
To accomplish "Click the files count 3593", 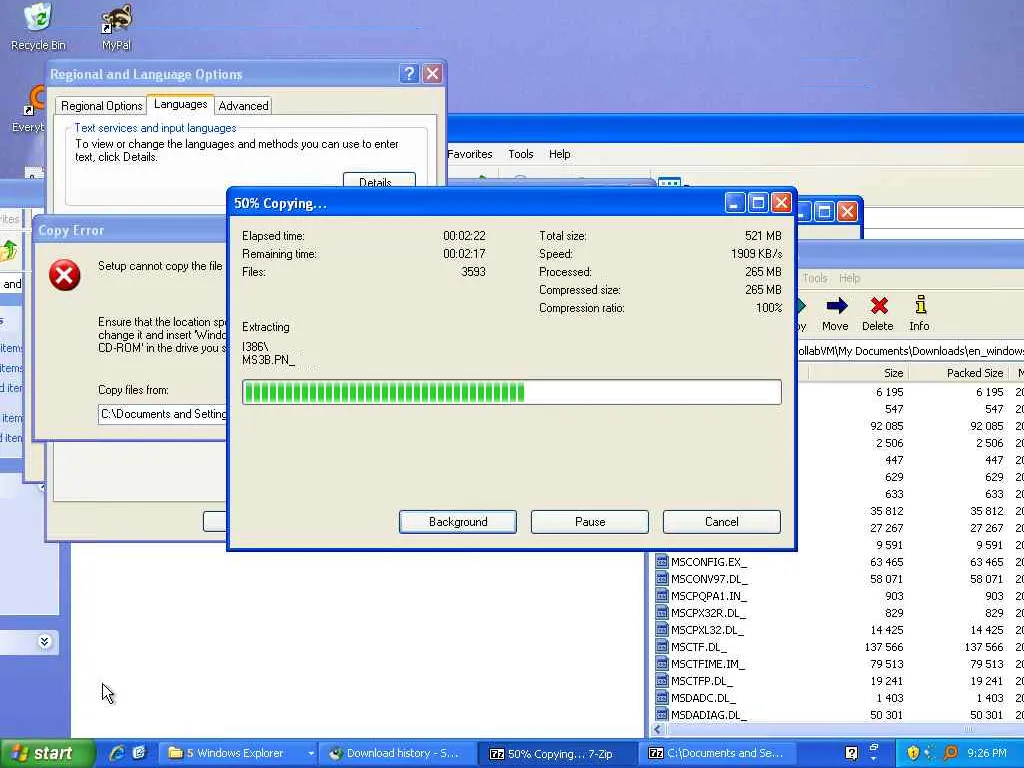I will coord(473,272).
